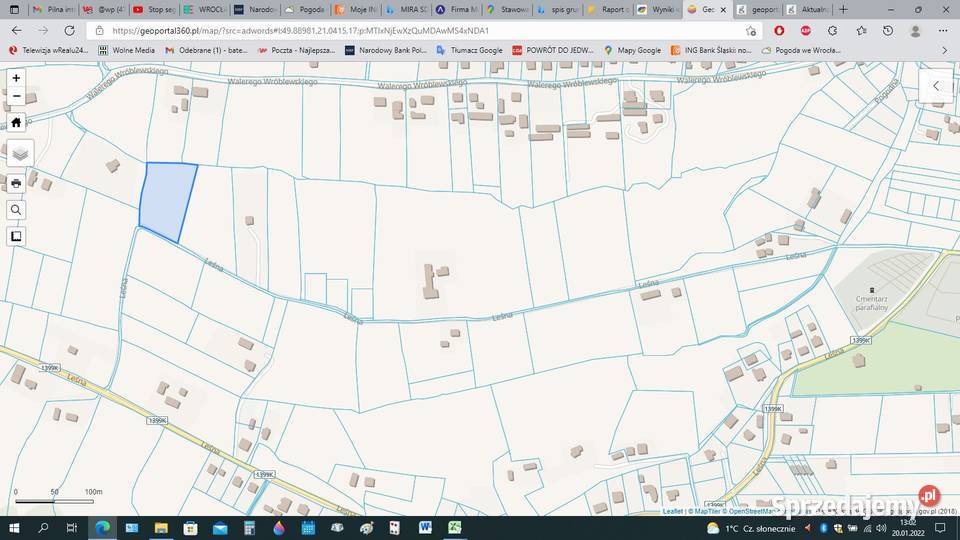Open Microsoft Word from the taskbar
The height and width of the screenshot is (540, 960).
425,527
